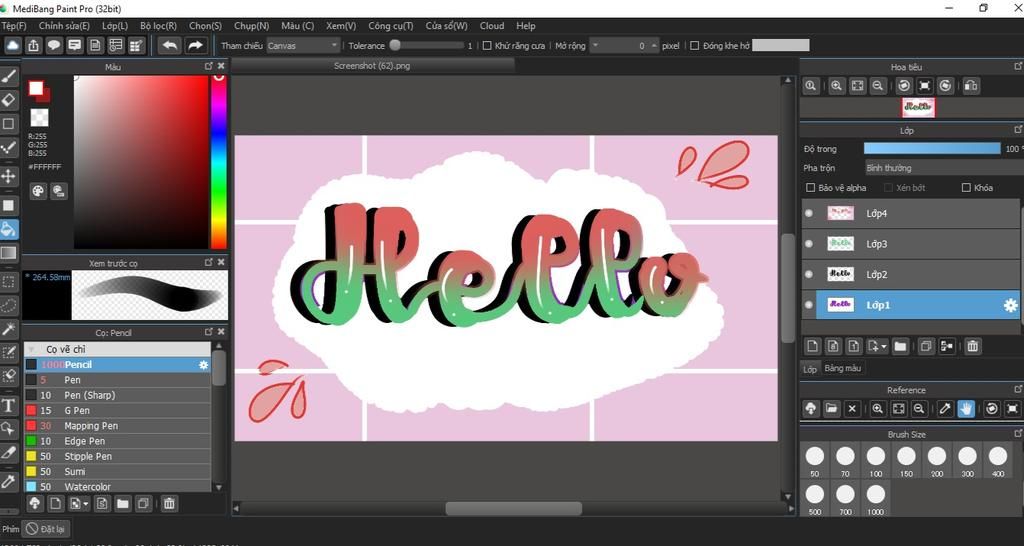Viewport: 1024px width, 546px height.
Task: Open Pha trộn Bình thường blend dropdown
Action: [943, 168]
